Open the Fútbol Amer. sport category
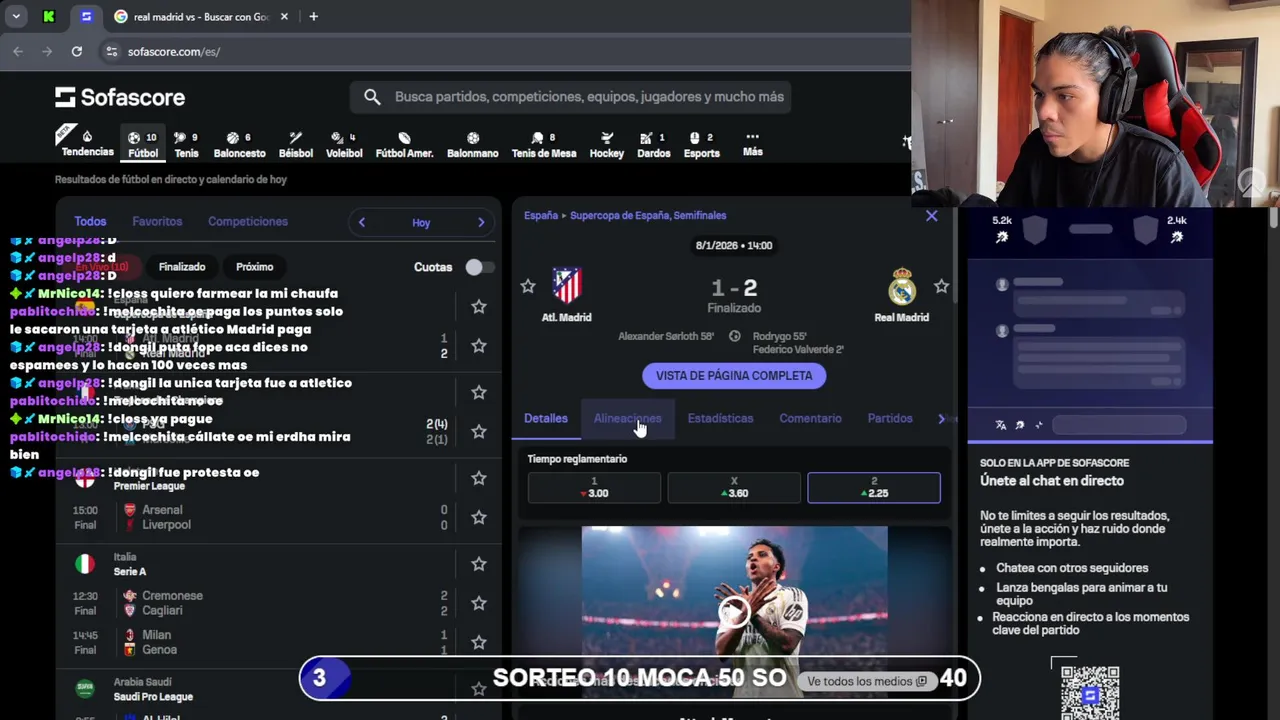The width and height of the screenshot is (1280, 720). pos(404,144)
